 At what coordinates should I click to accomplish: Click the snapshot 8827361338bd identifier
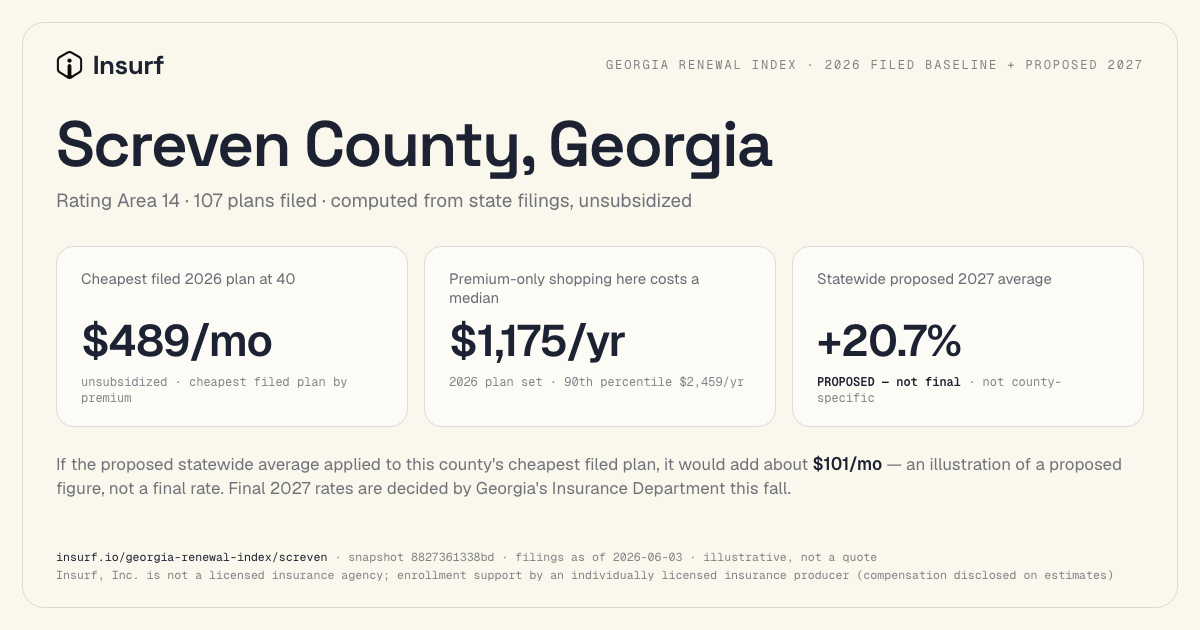coord(421,557)
